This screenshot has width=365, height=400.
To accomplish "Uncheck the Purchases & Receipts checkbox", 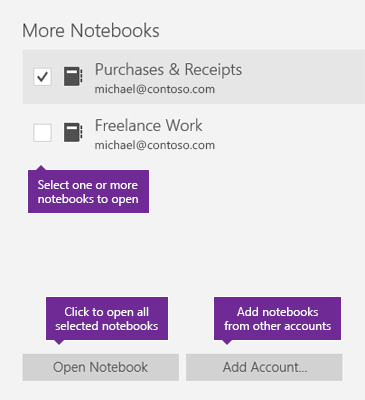I will click(42, 77).
